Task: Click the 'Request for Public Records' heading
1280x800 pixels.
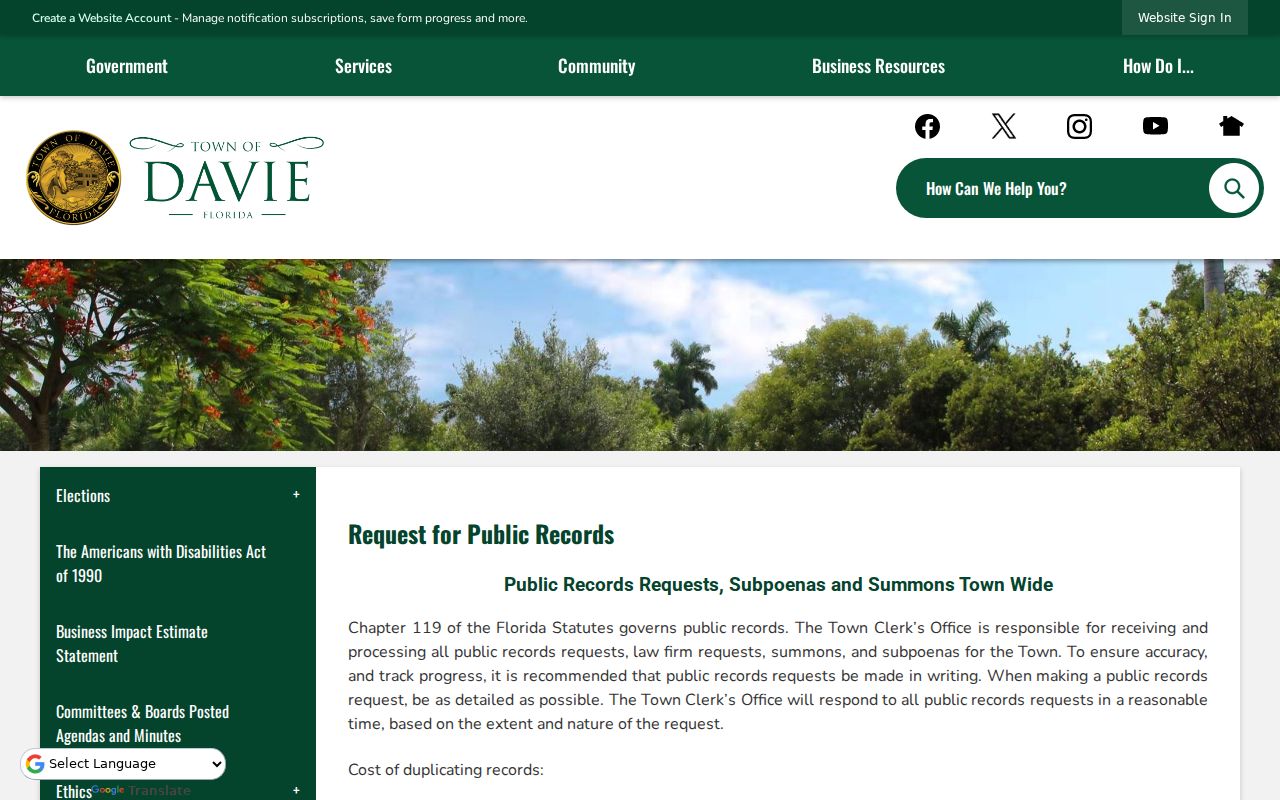Action: [481, 534]
